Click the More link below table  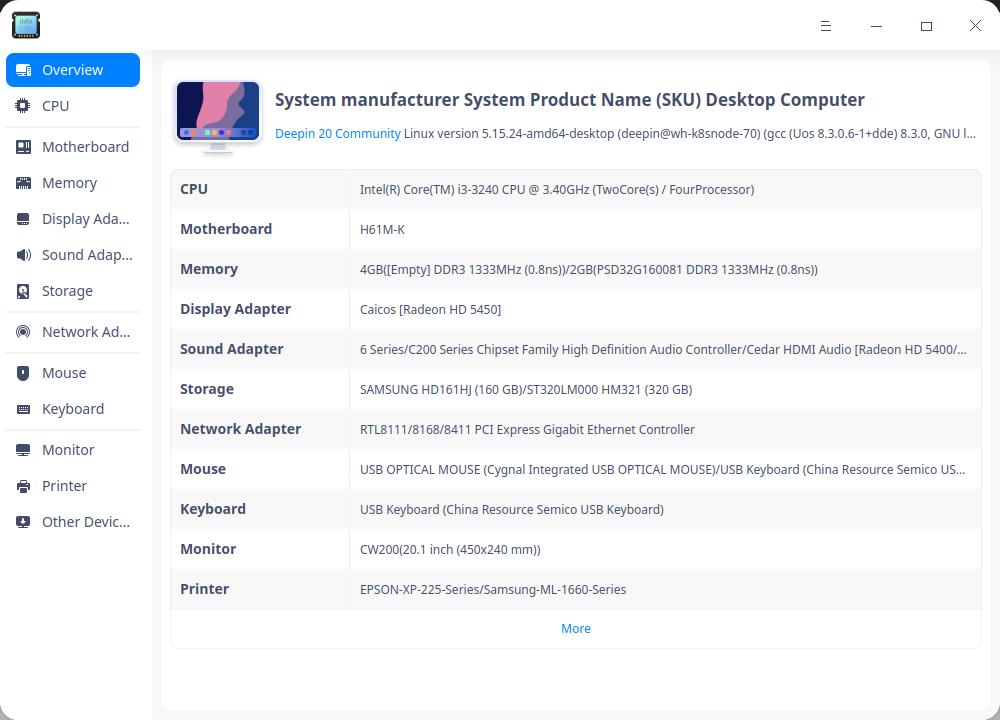point(576,629)
